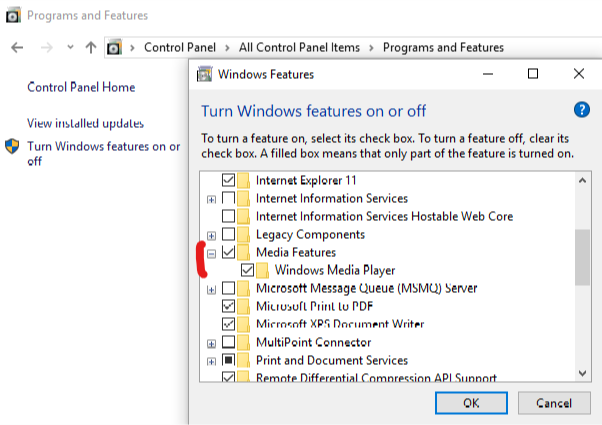Screen dimensions: 602x425
Task: Click the Print and Document Services folder icon
Action: [243, 360]
